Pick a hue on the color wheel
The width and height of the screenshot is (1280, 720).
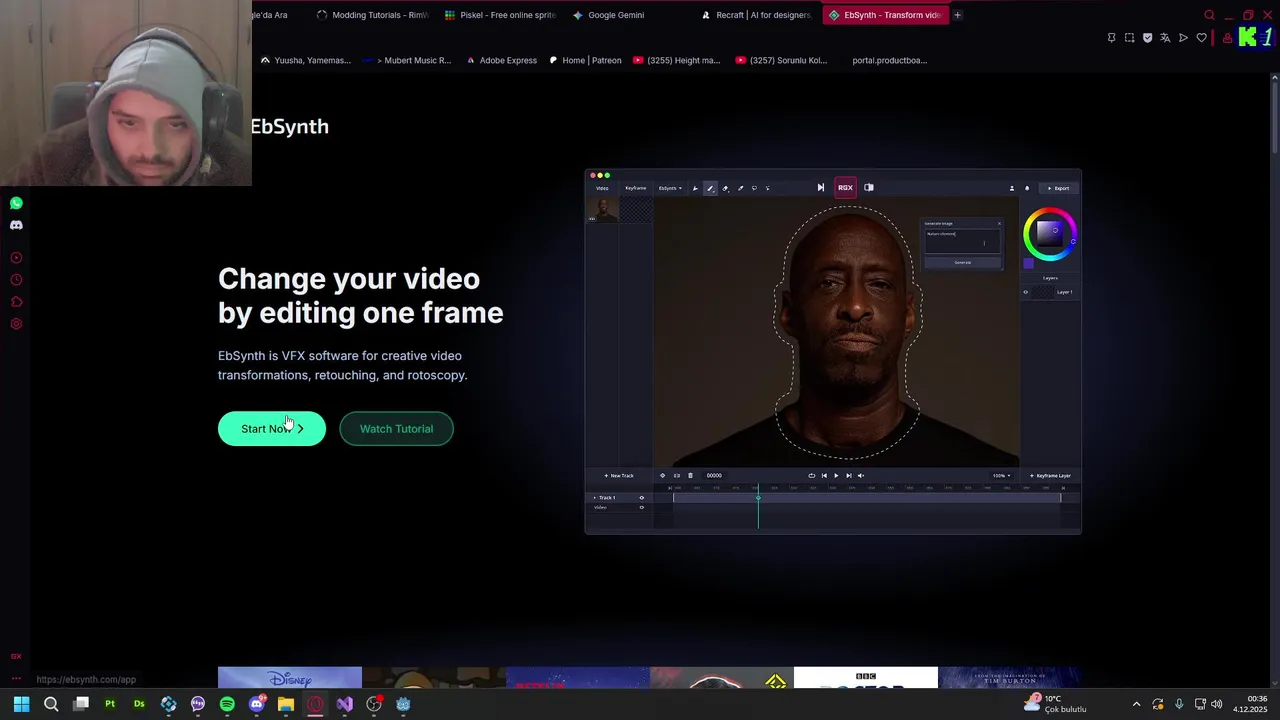coord(1049,234)
